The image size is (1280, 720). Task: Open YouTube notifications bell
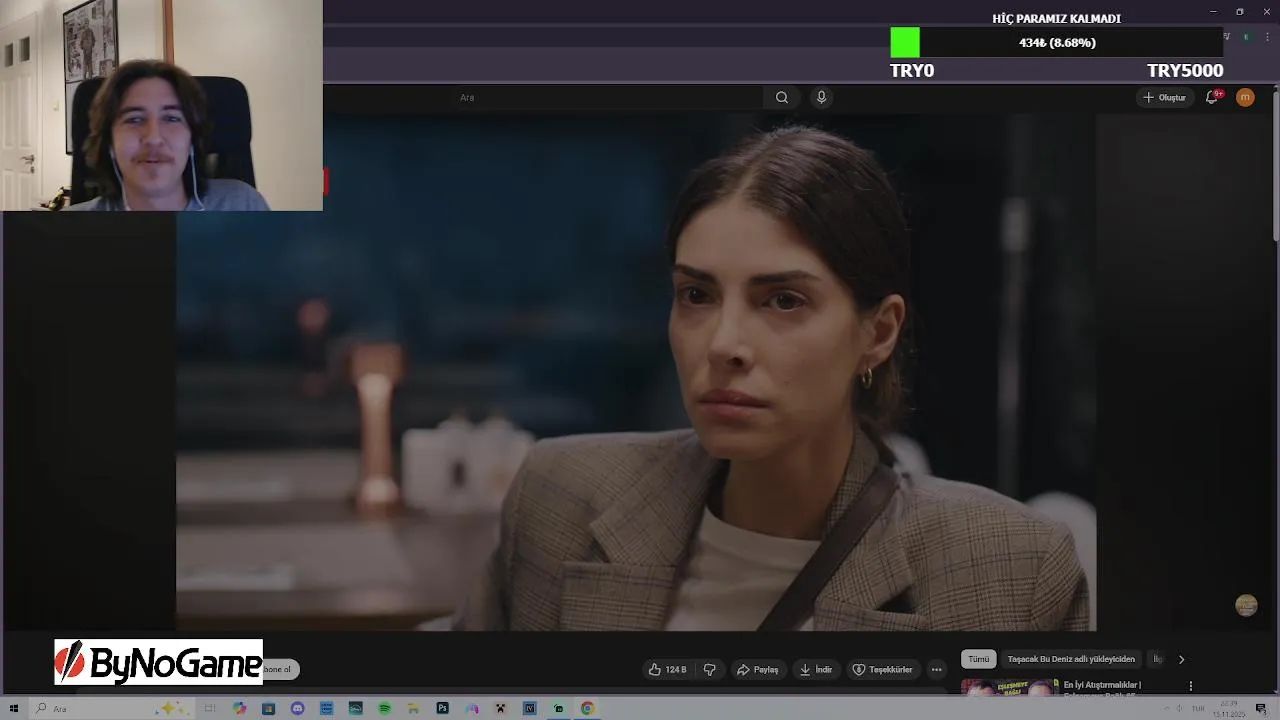coord(1212,97)
